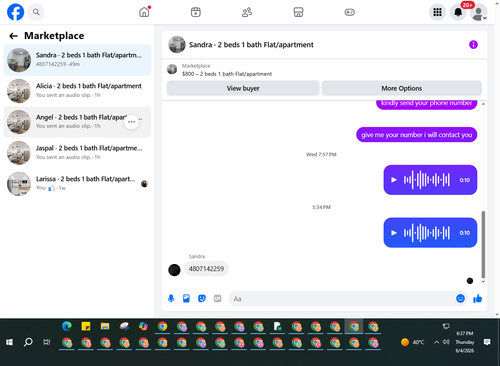The height and width of the screenshot is (366, 500).
Task: Choose a sticker
Action: (x=202, y=298)
